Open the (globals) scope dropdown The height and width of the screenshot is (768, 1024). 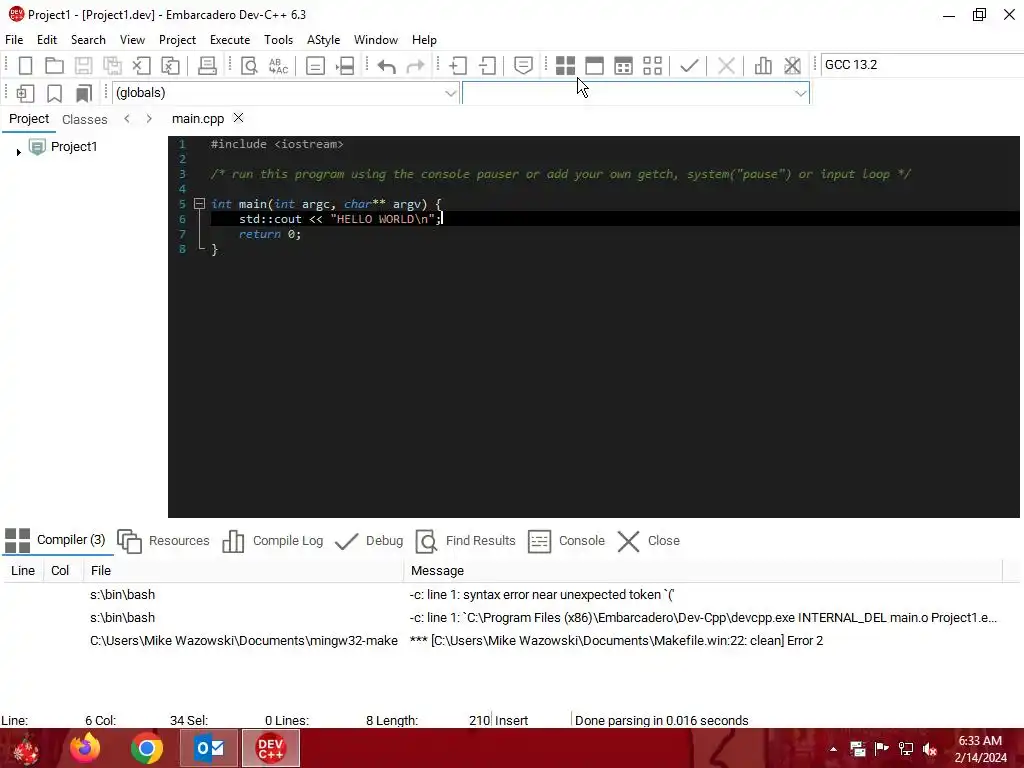tap(285, 93)
